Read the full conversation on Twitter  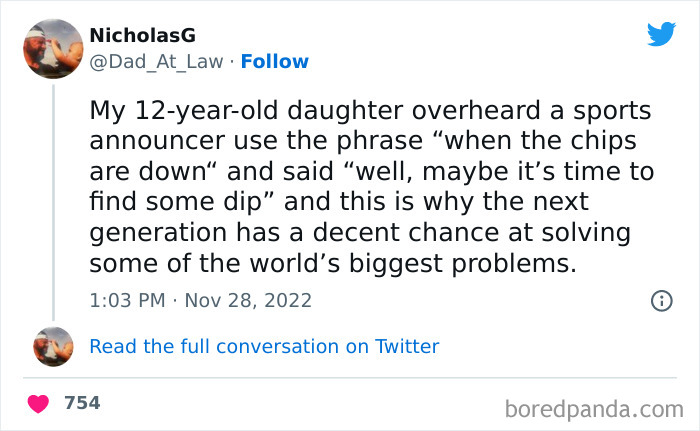point(264,347)
